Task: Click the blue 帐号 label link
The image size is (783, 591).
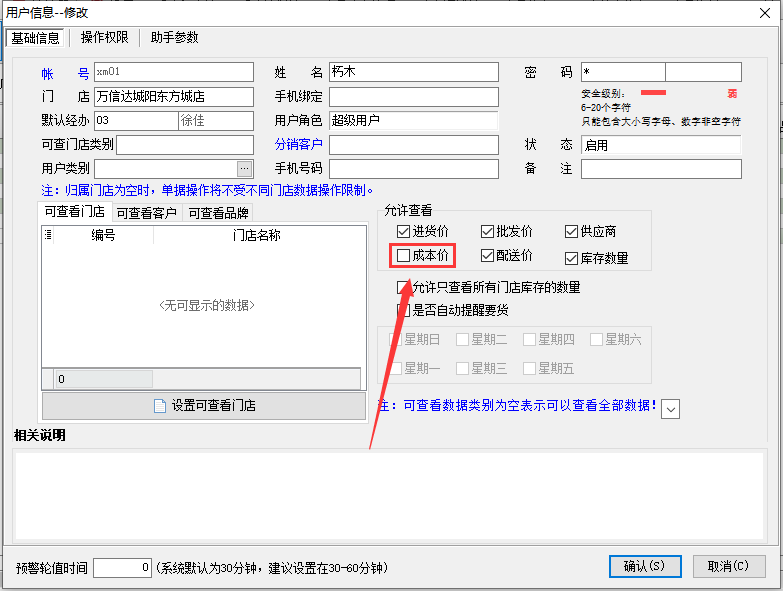Action: (65, 74)
